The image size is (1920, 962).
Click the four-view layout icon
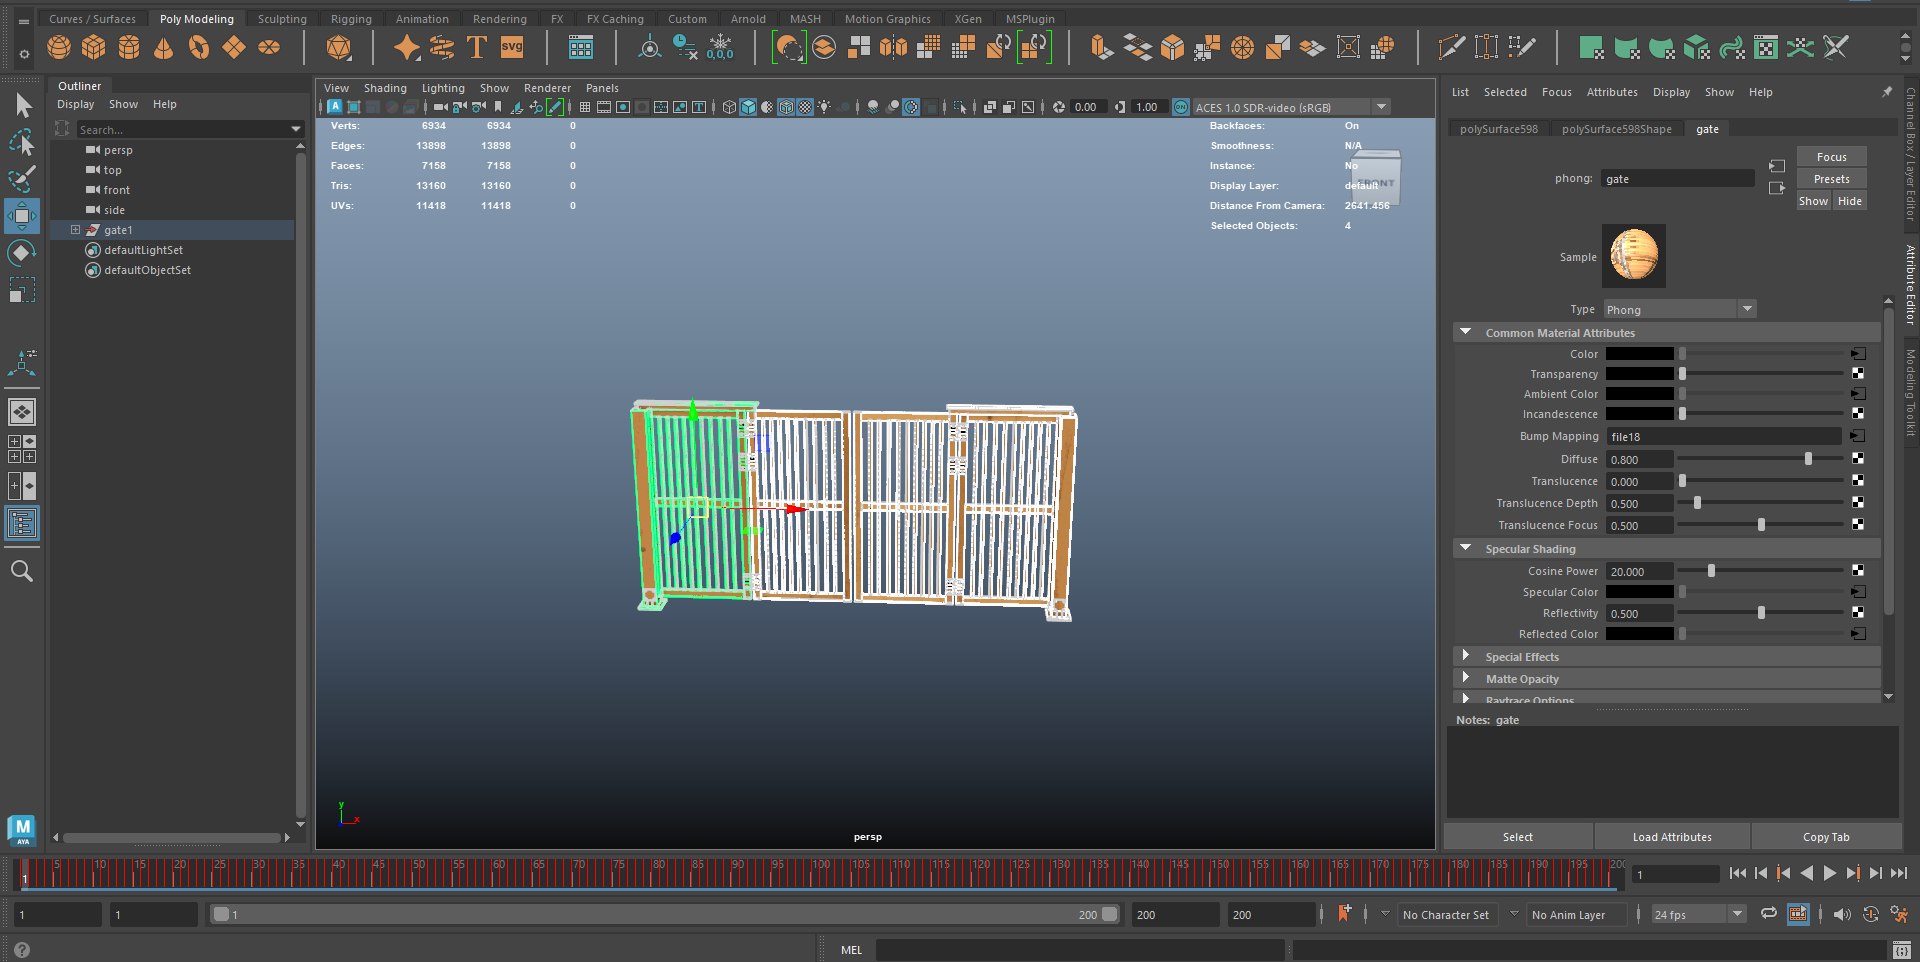22,449
